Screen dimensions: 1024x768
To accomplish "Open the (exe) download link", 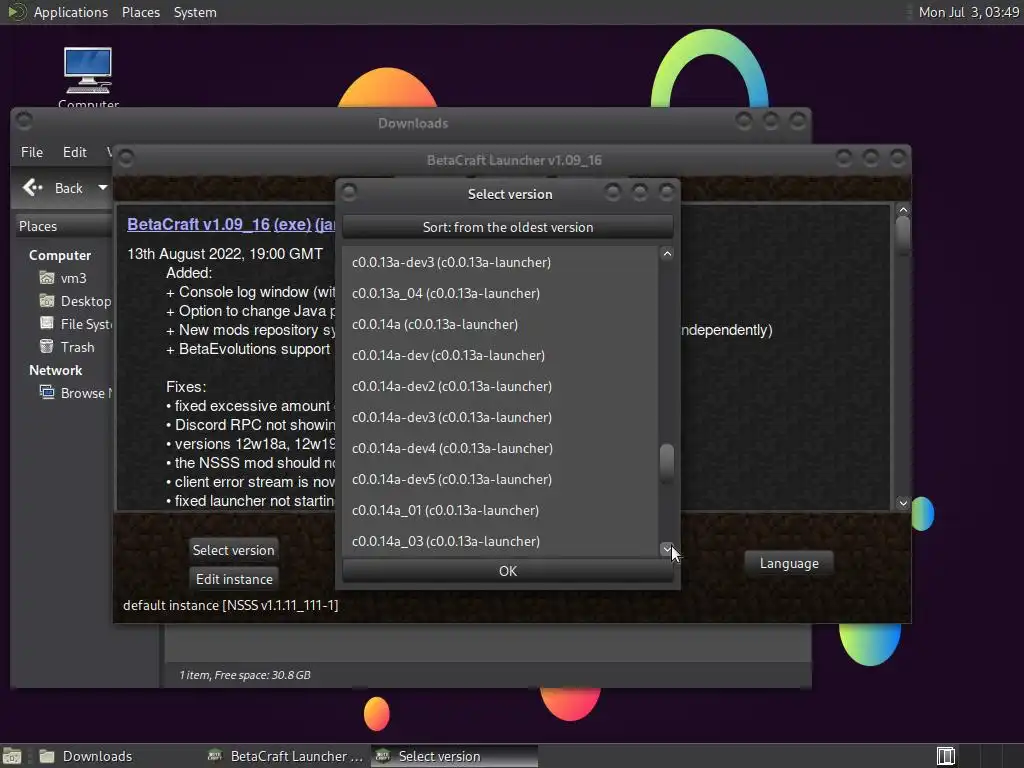I will (293, 224).
